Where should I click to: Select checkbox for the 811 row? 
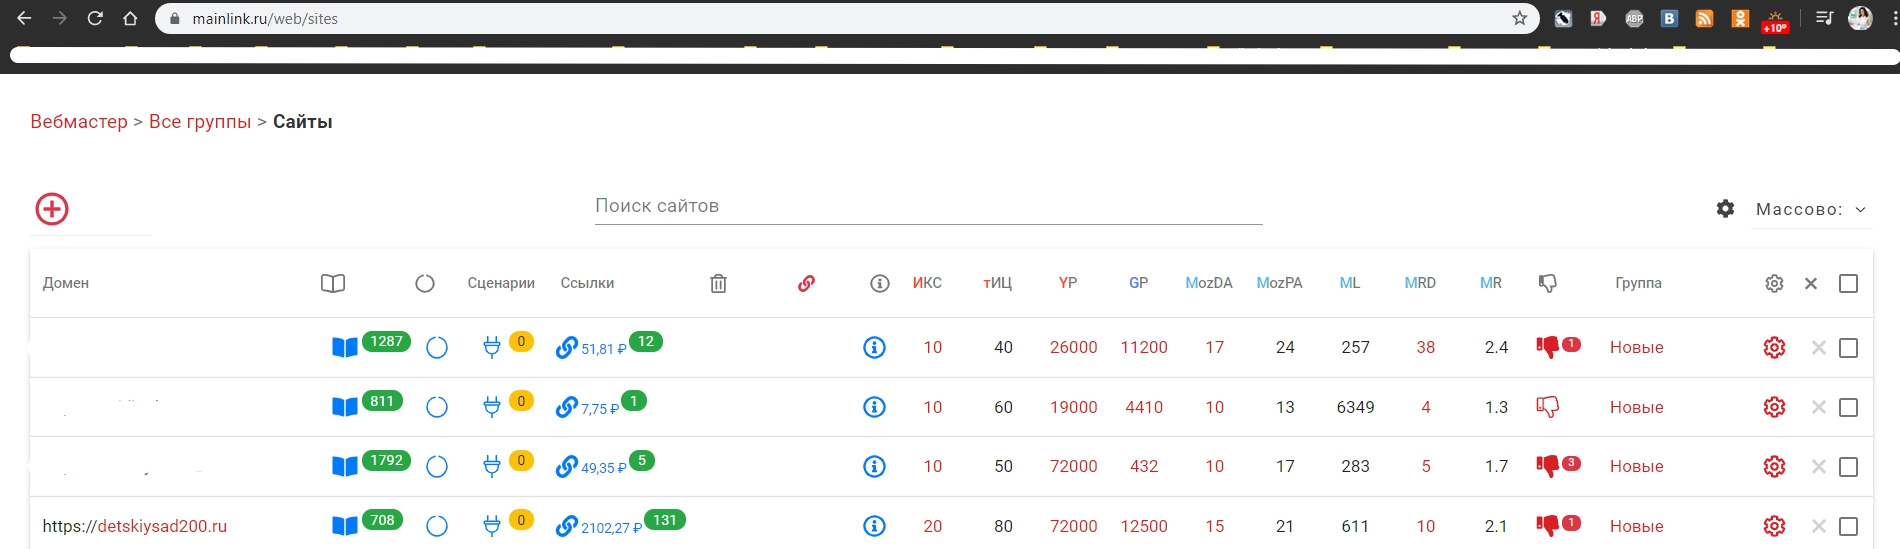(1848, 407)
